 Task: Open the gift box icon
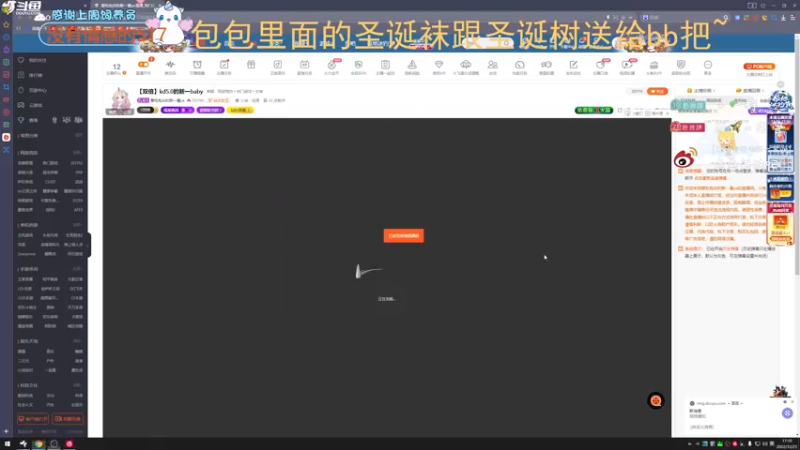(x=251, y=65)
